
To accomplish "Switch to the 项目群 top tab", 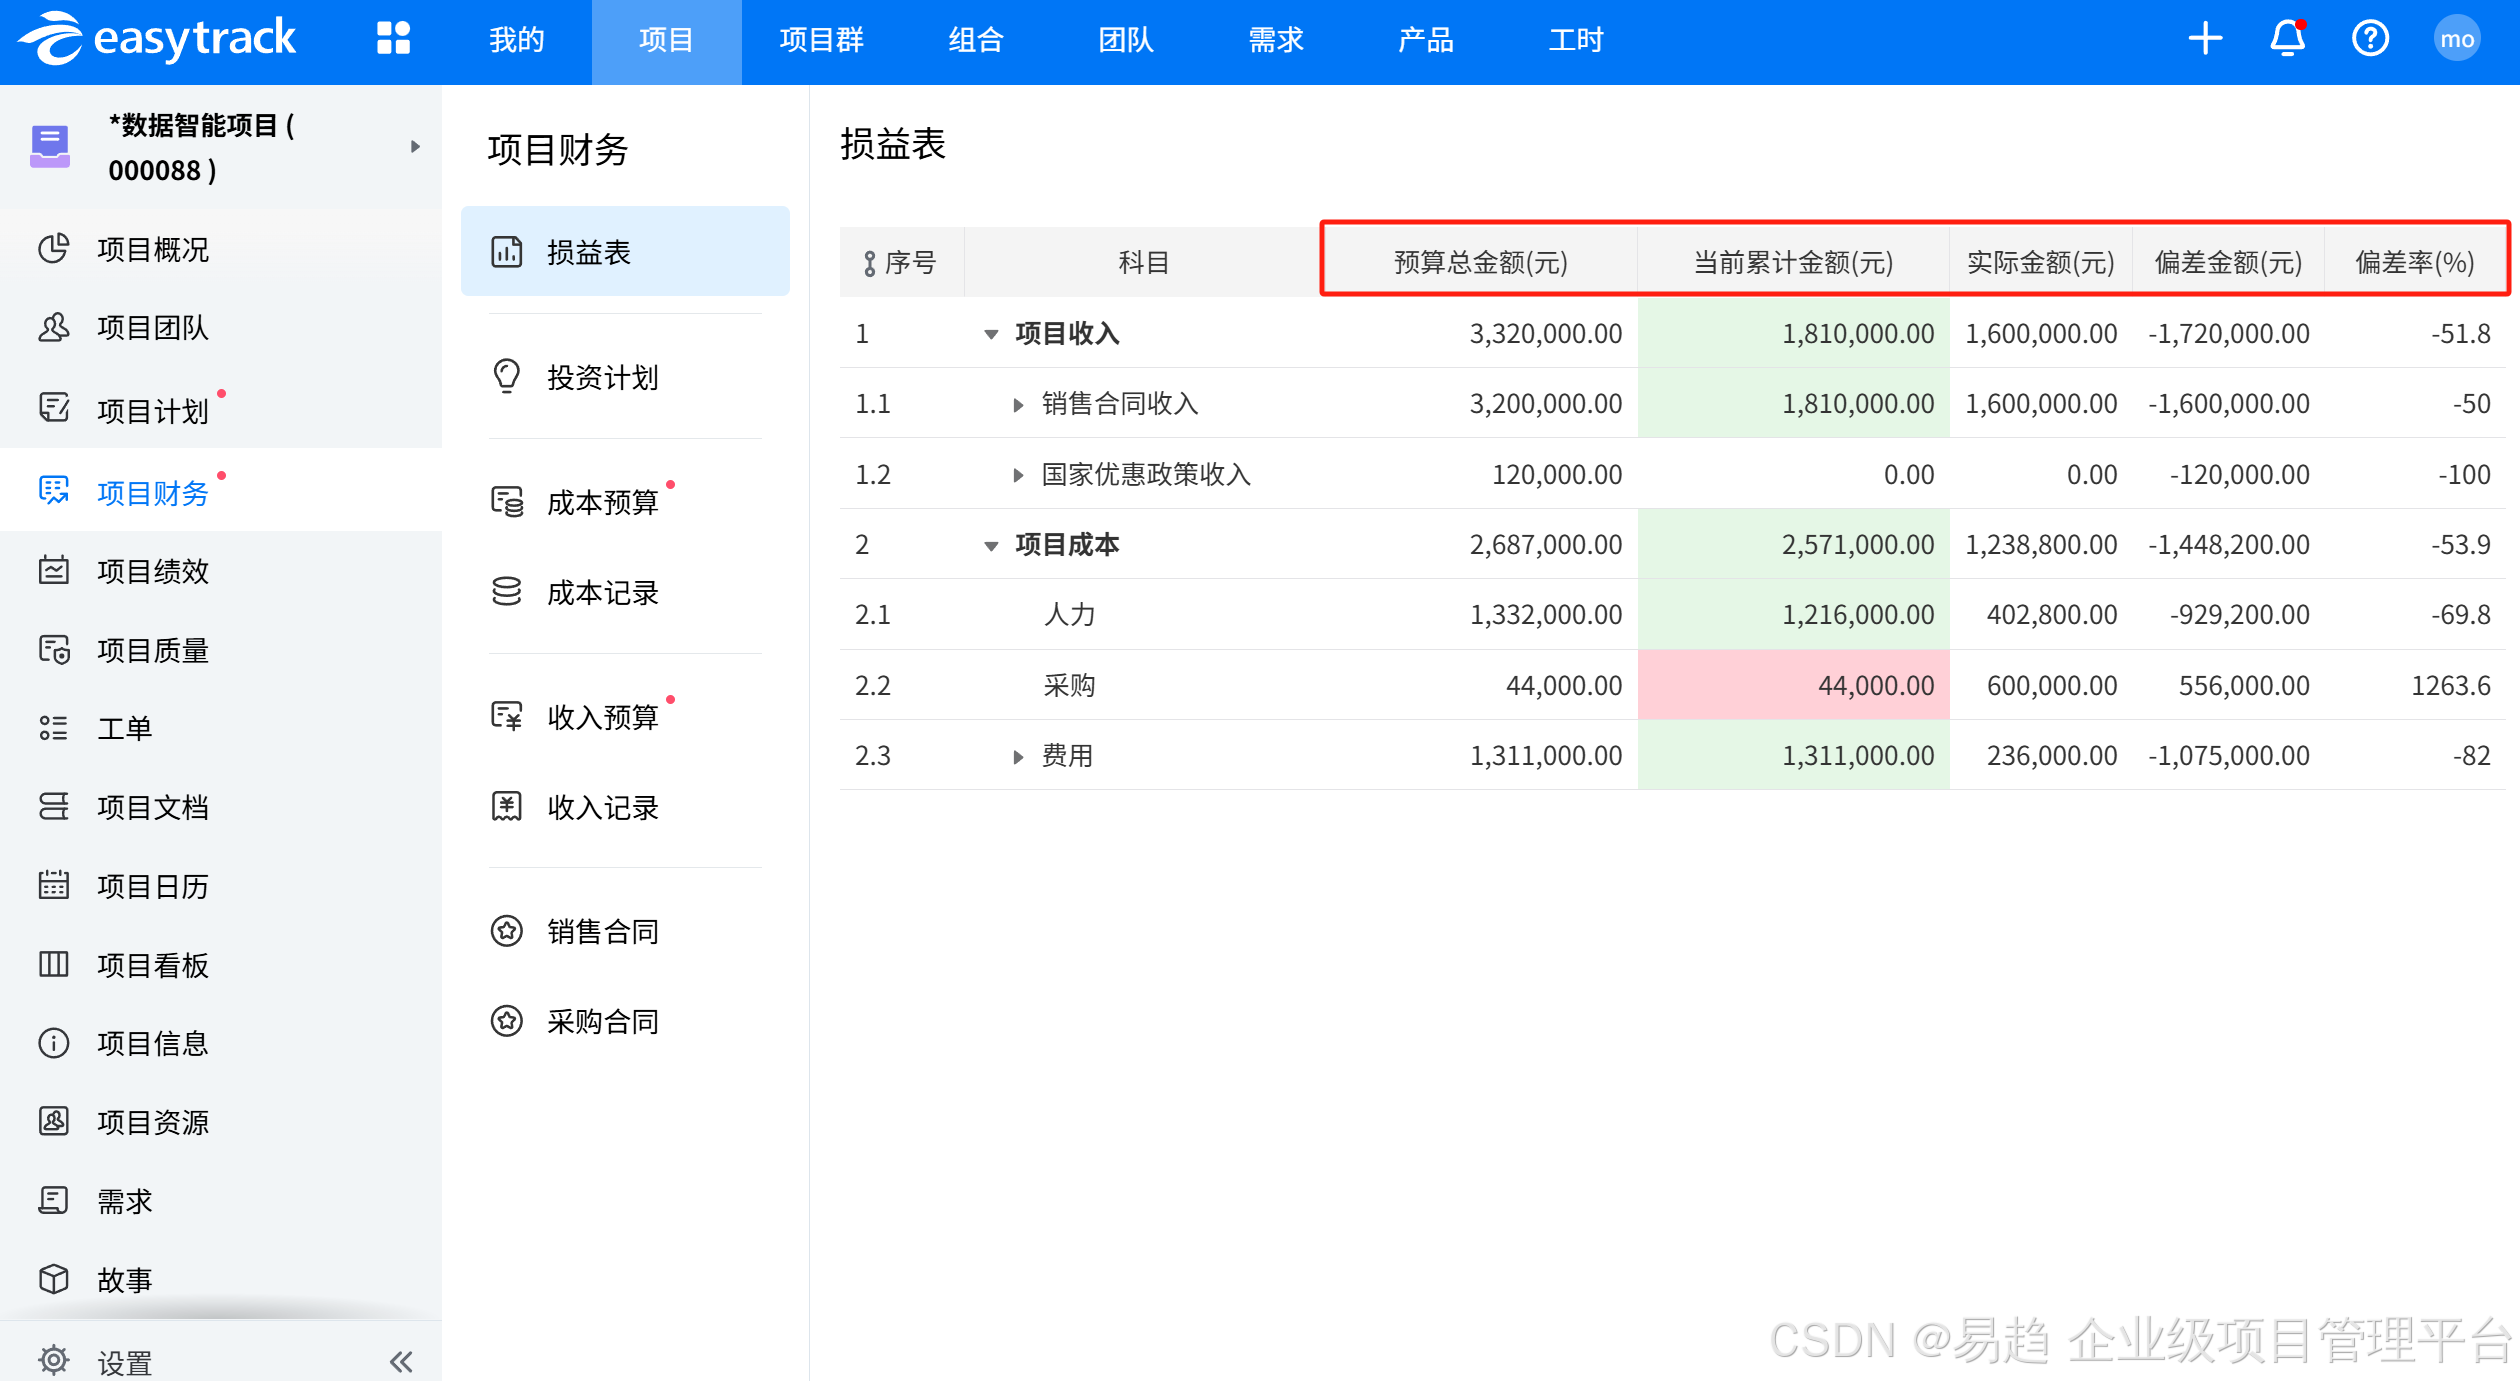I will (x=821, y=40).
